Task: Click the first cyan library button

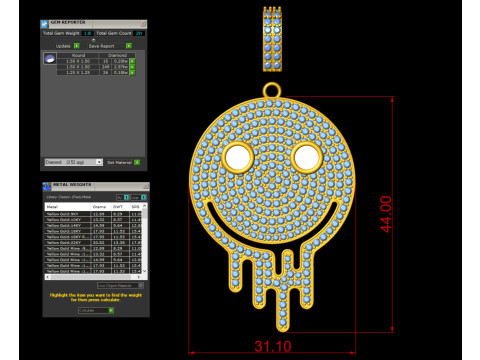Action: point(126,197)
